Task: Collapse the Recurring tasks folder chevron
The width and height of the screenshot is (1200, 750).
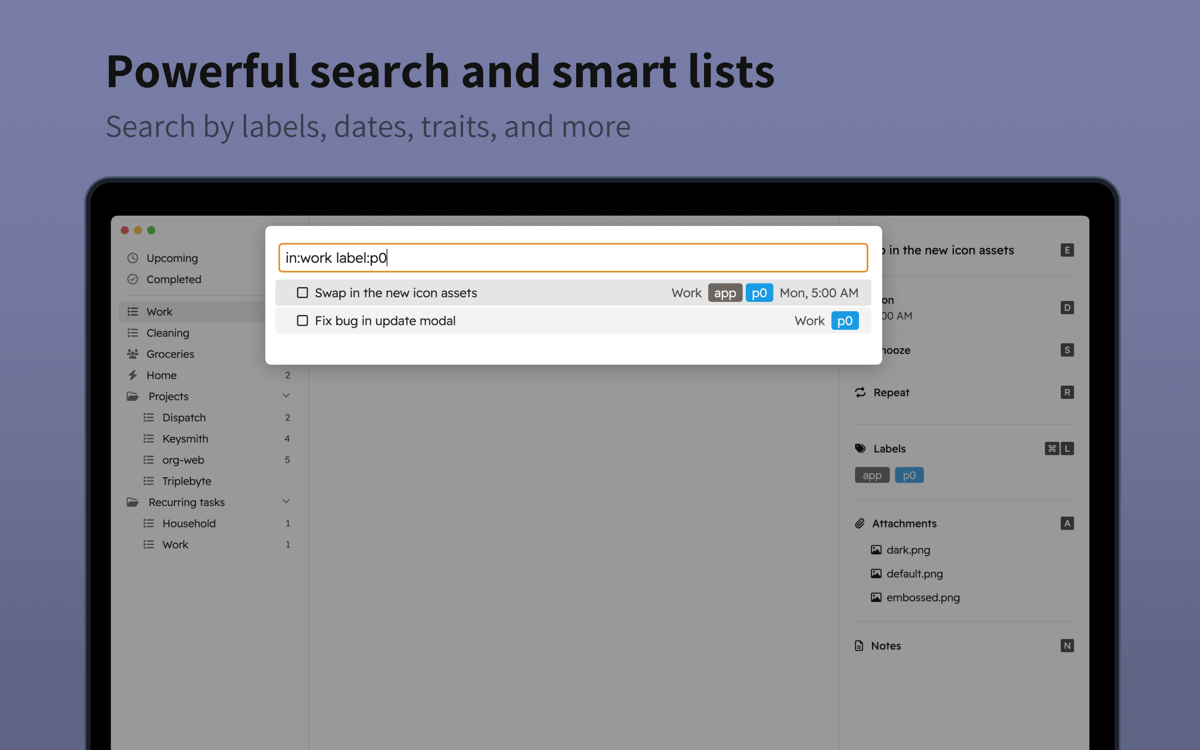Action: point(286,502)
